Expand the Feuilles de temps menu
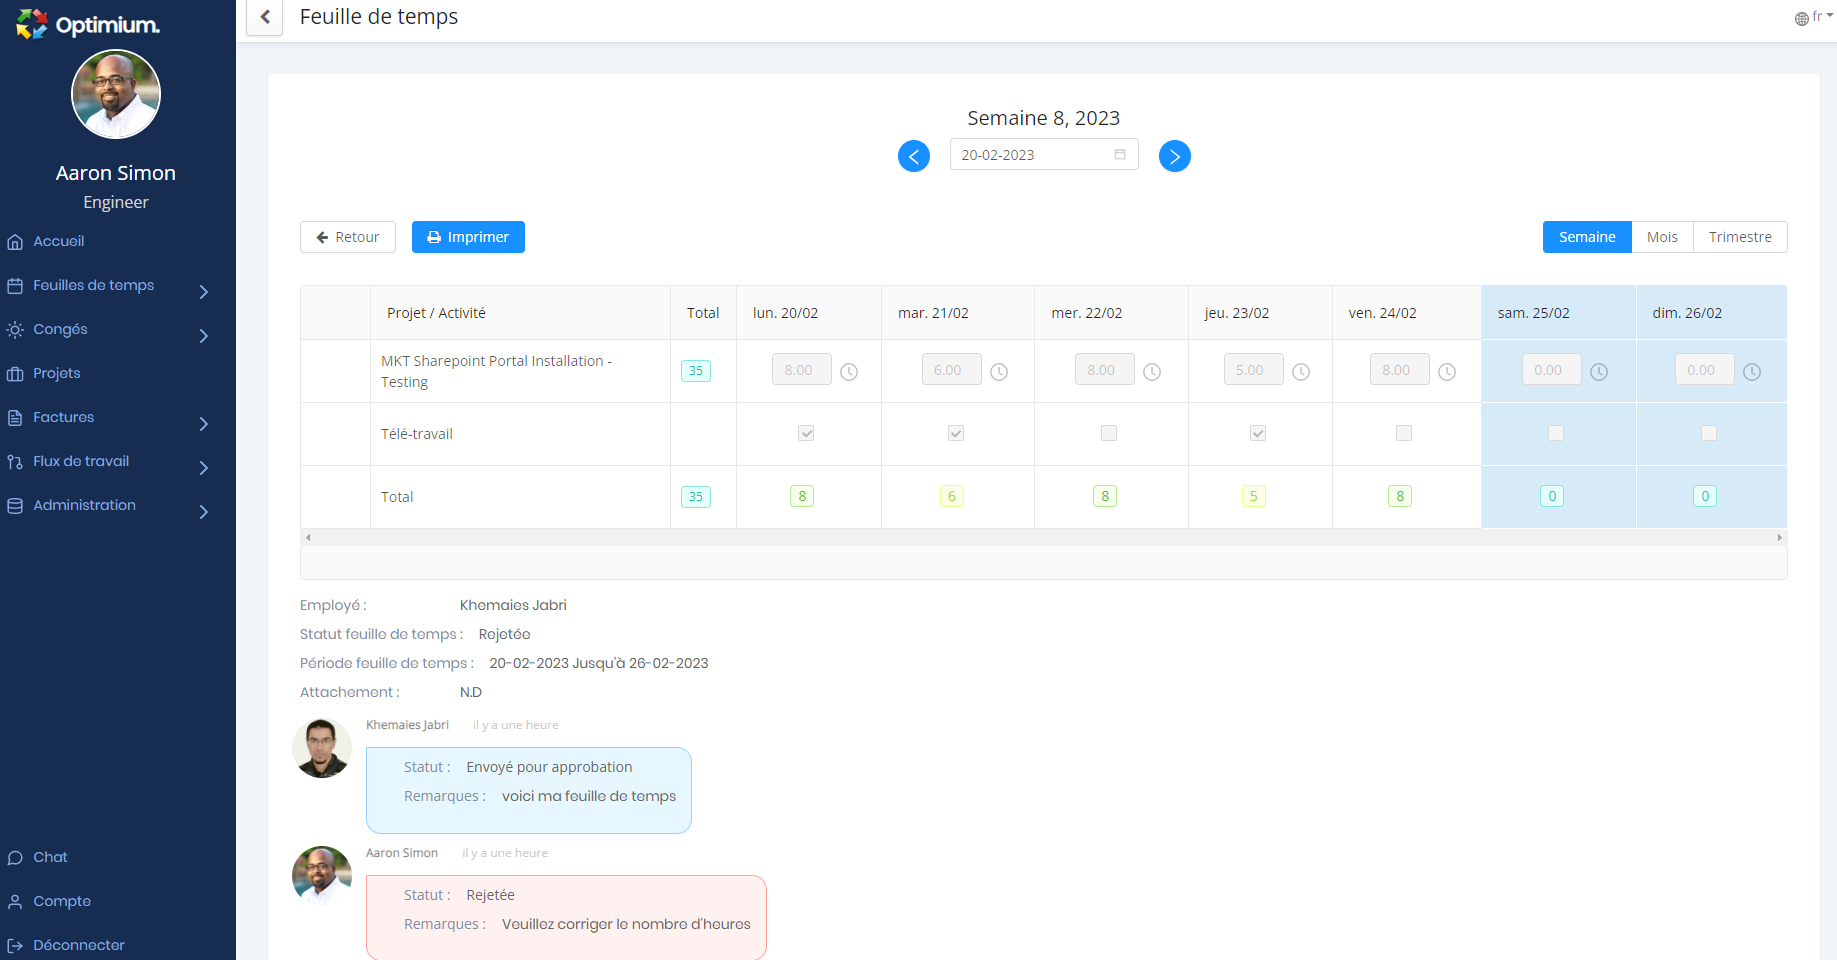Image resolution: width=1837 pixels, height=960 pixels. [93, 286]
